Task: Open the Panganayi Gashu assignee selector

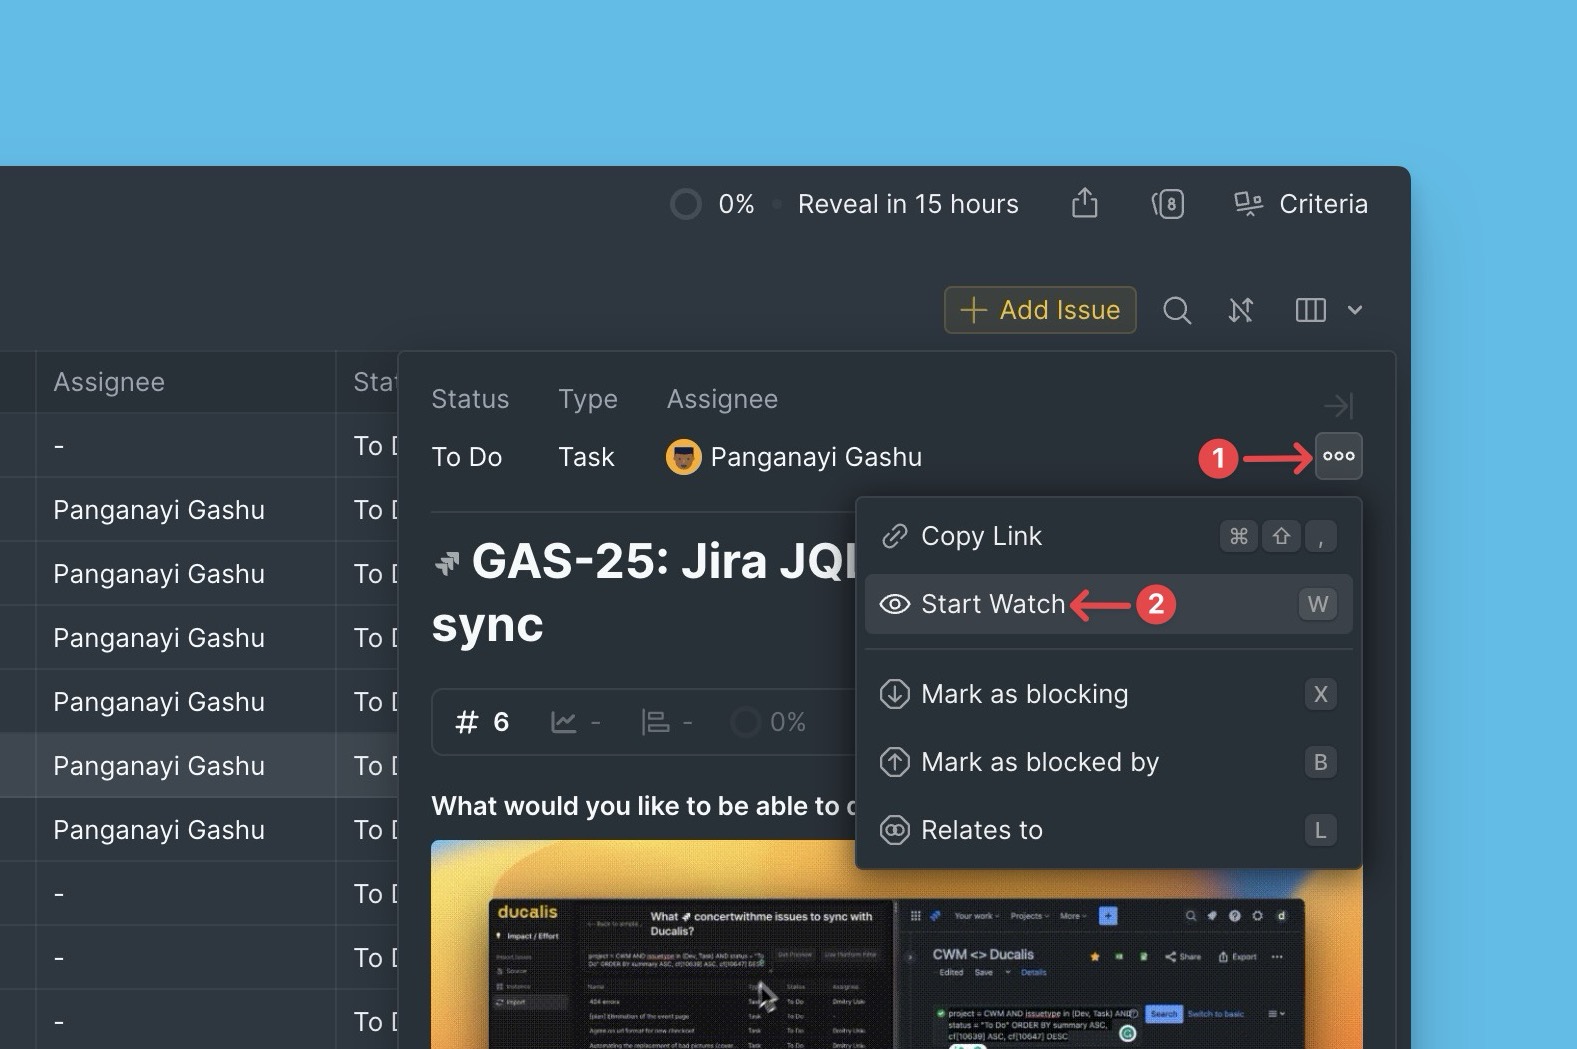Action: (x=794, y=457)
